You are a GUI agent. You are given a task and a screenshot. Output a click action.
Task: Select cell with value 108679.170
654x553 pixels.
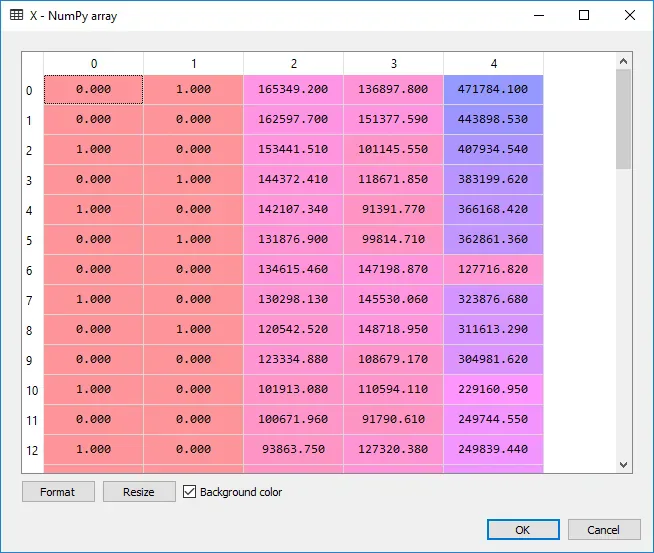394,360
